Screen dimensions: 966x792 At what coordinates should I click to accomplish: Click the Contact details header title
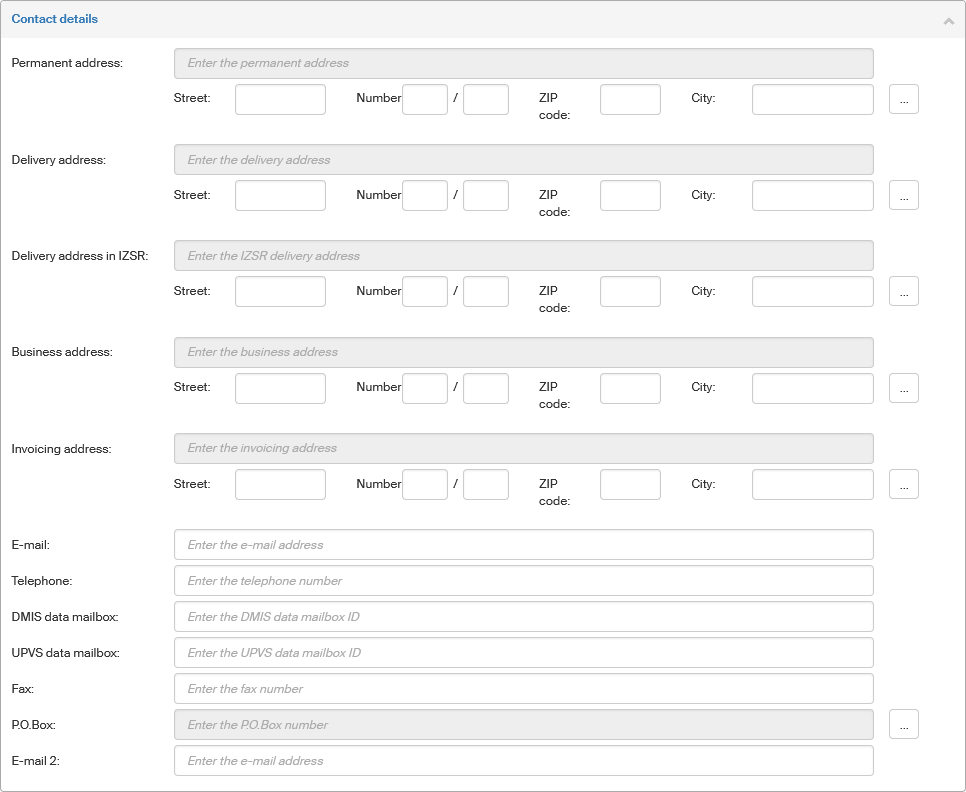pyautogui.click(x=55, y=19)
